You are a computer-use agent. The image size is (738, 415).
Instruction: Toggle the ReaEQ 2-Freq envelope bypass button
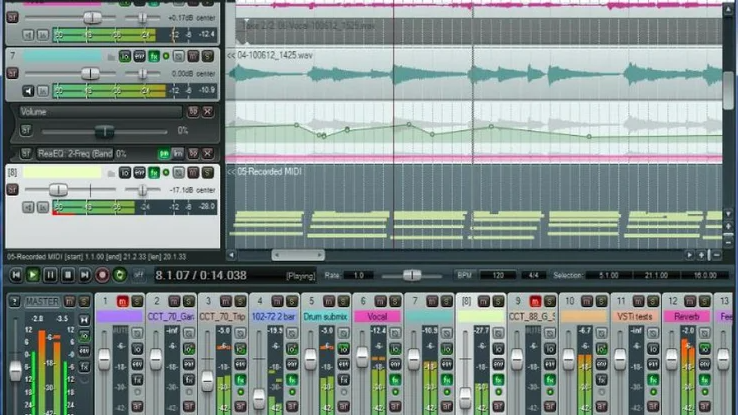[x=163, y=153]
